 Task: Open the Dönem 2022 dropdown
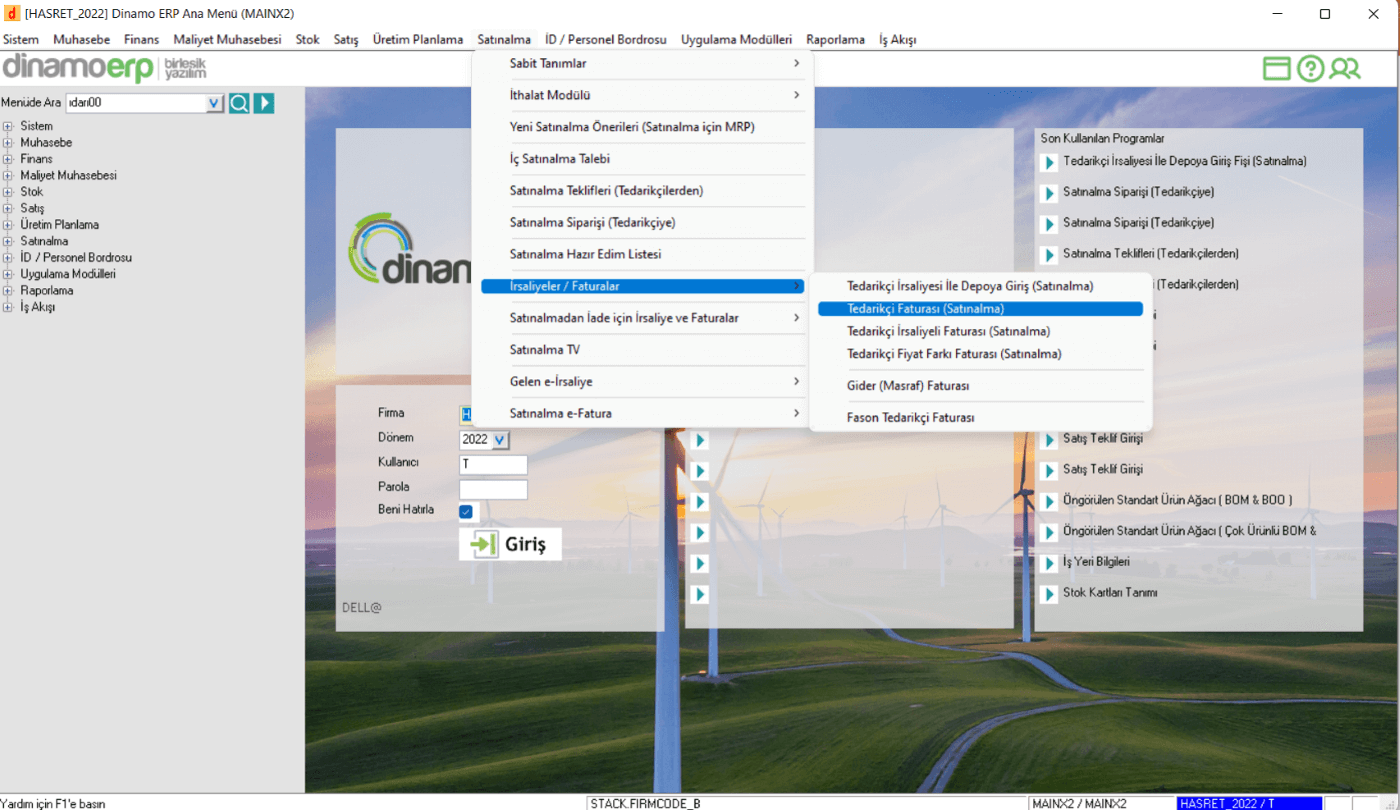click(500, 439)
